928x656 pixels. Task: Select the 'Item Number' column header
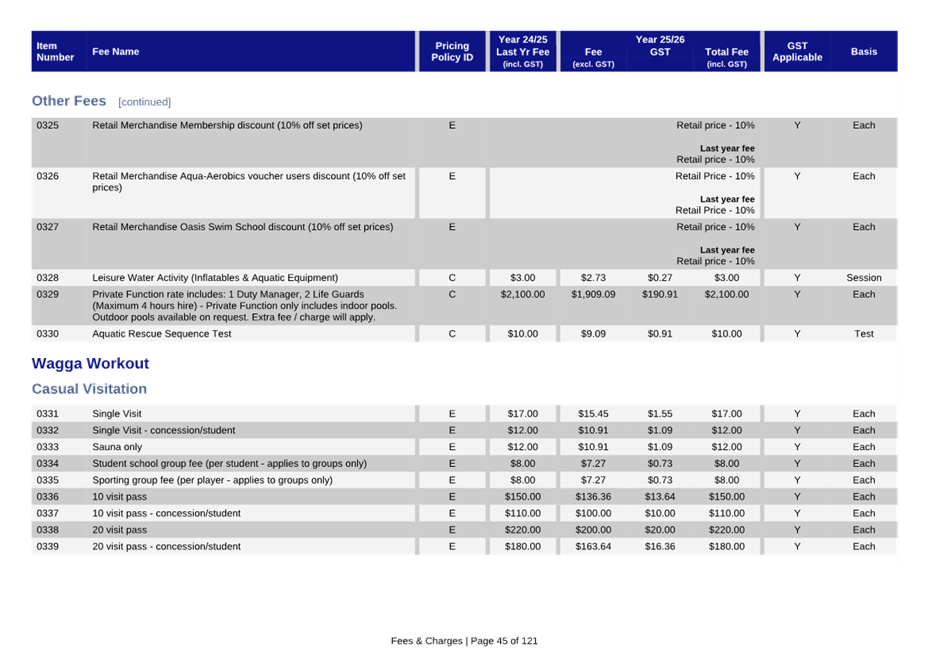[55, 52]
